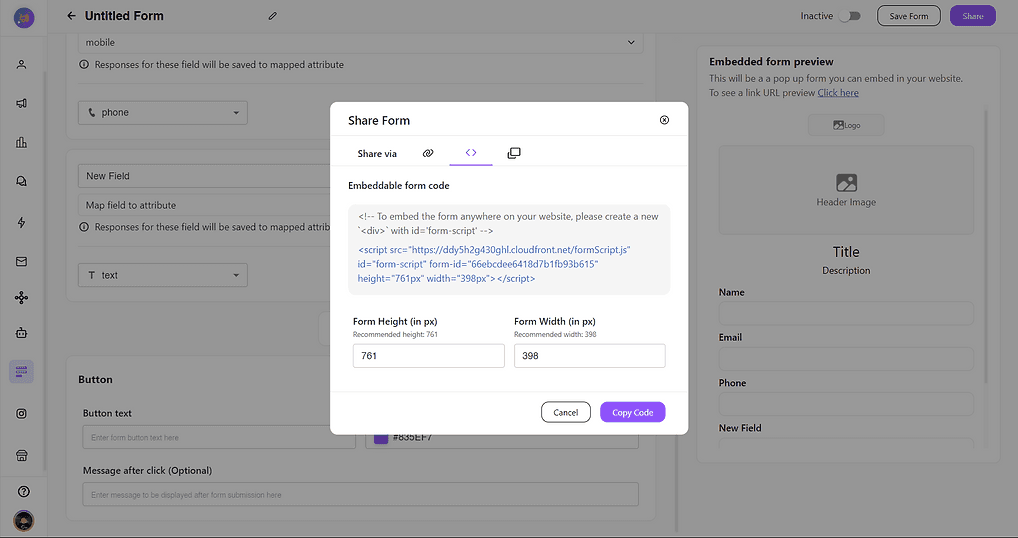The width and height of the screenshot is (1018, 538).
Task: Click the Cancel button in dialog
Action: point(565,412)
